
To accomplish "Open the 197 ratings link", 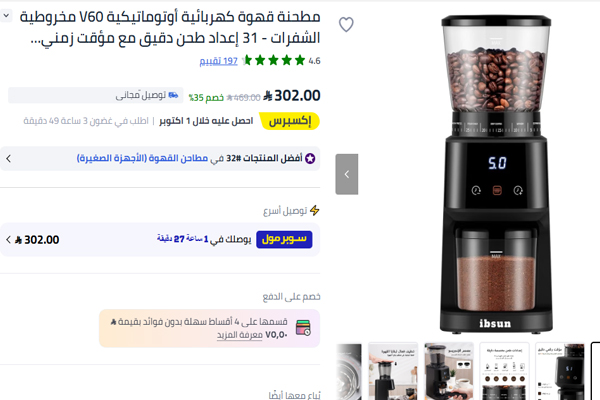I will pos(218,61).
